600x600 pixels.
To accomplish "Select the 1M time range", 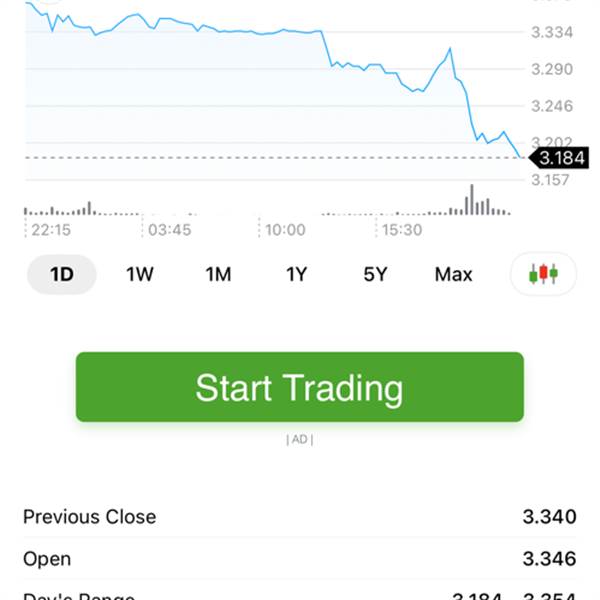I will pyautogui.click(x=218, y=274).
